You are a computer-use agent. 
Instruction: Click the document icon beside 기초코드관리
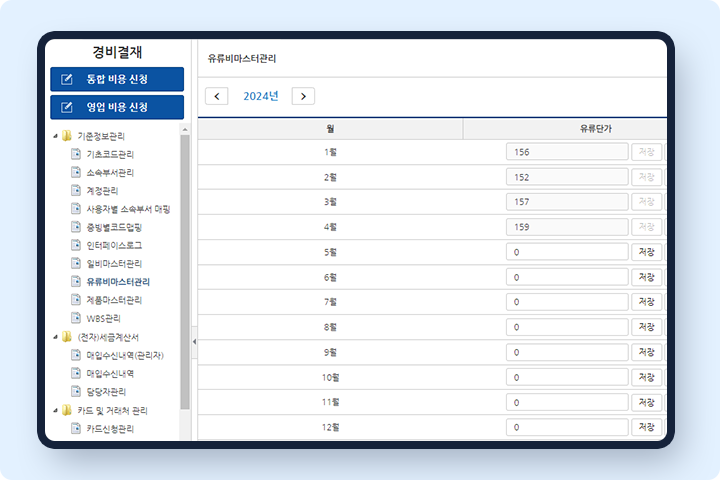tap(76, 154)
